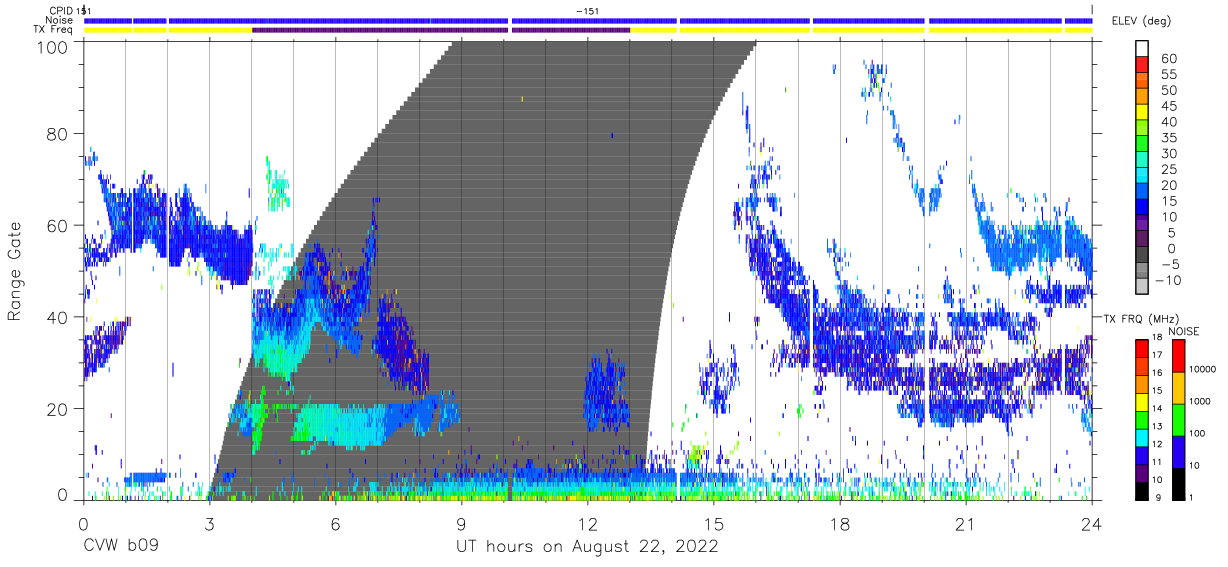The image size is (1228, 567).
Task: Click the 'Range Gate' y-axis label
Action: [15, 270]
